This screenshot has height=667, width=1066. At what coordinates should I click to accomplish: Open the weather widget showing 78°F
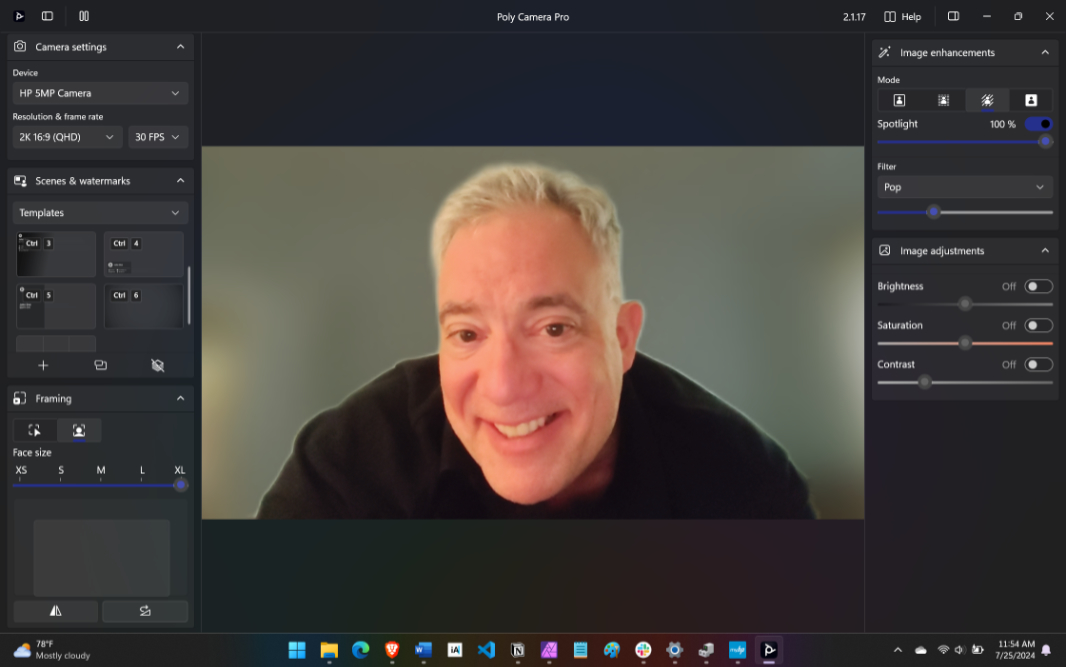tap(52, 650)
